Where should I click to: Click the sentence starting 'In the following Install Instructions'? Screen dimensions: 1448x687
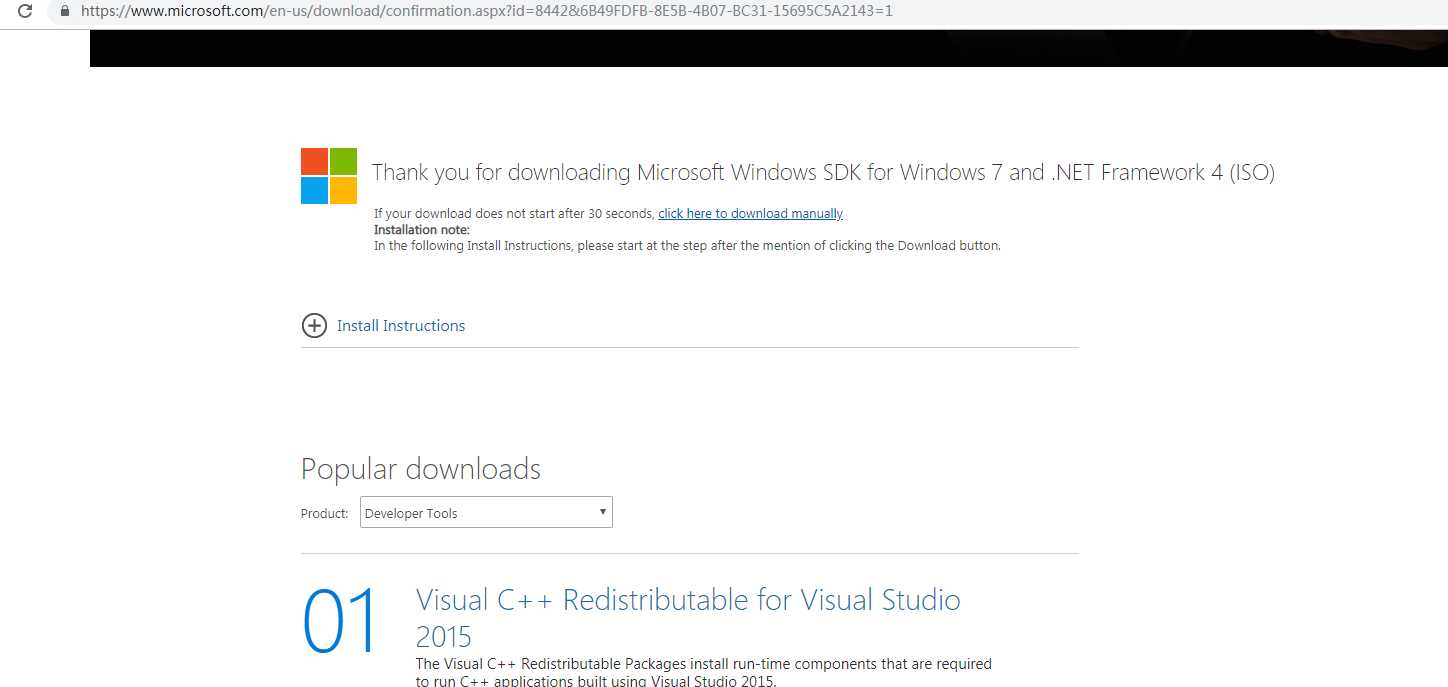pos(687,246)
